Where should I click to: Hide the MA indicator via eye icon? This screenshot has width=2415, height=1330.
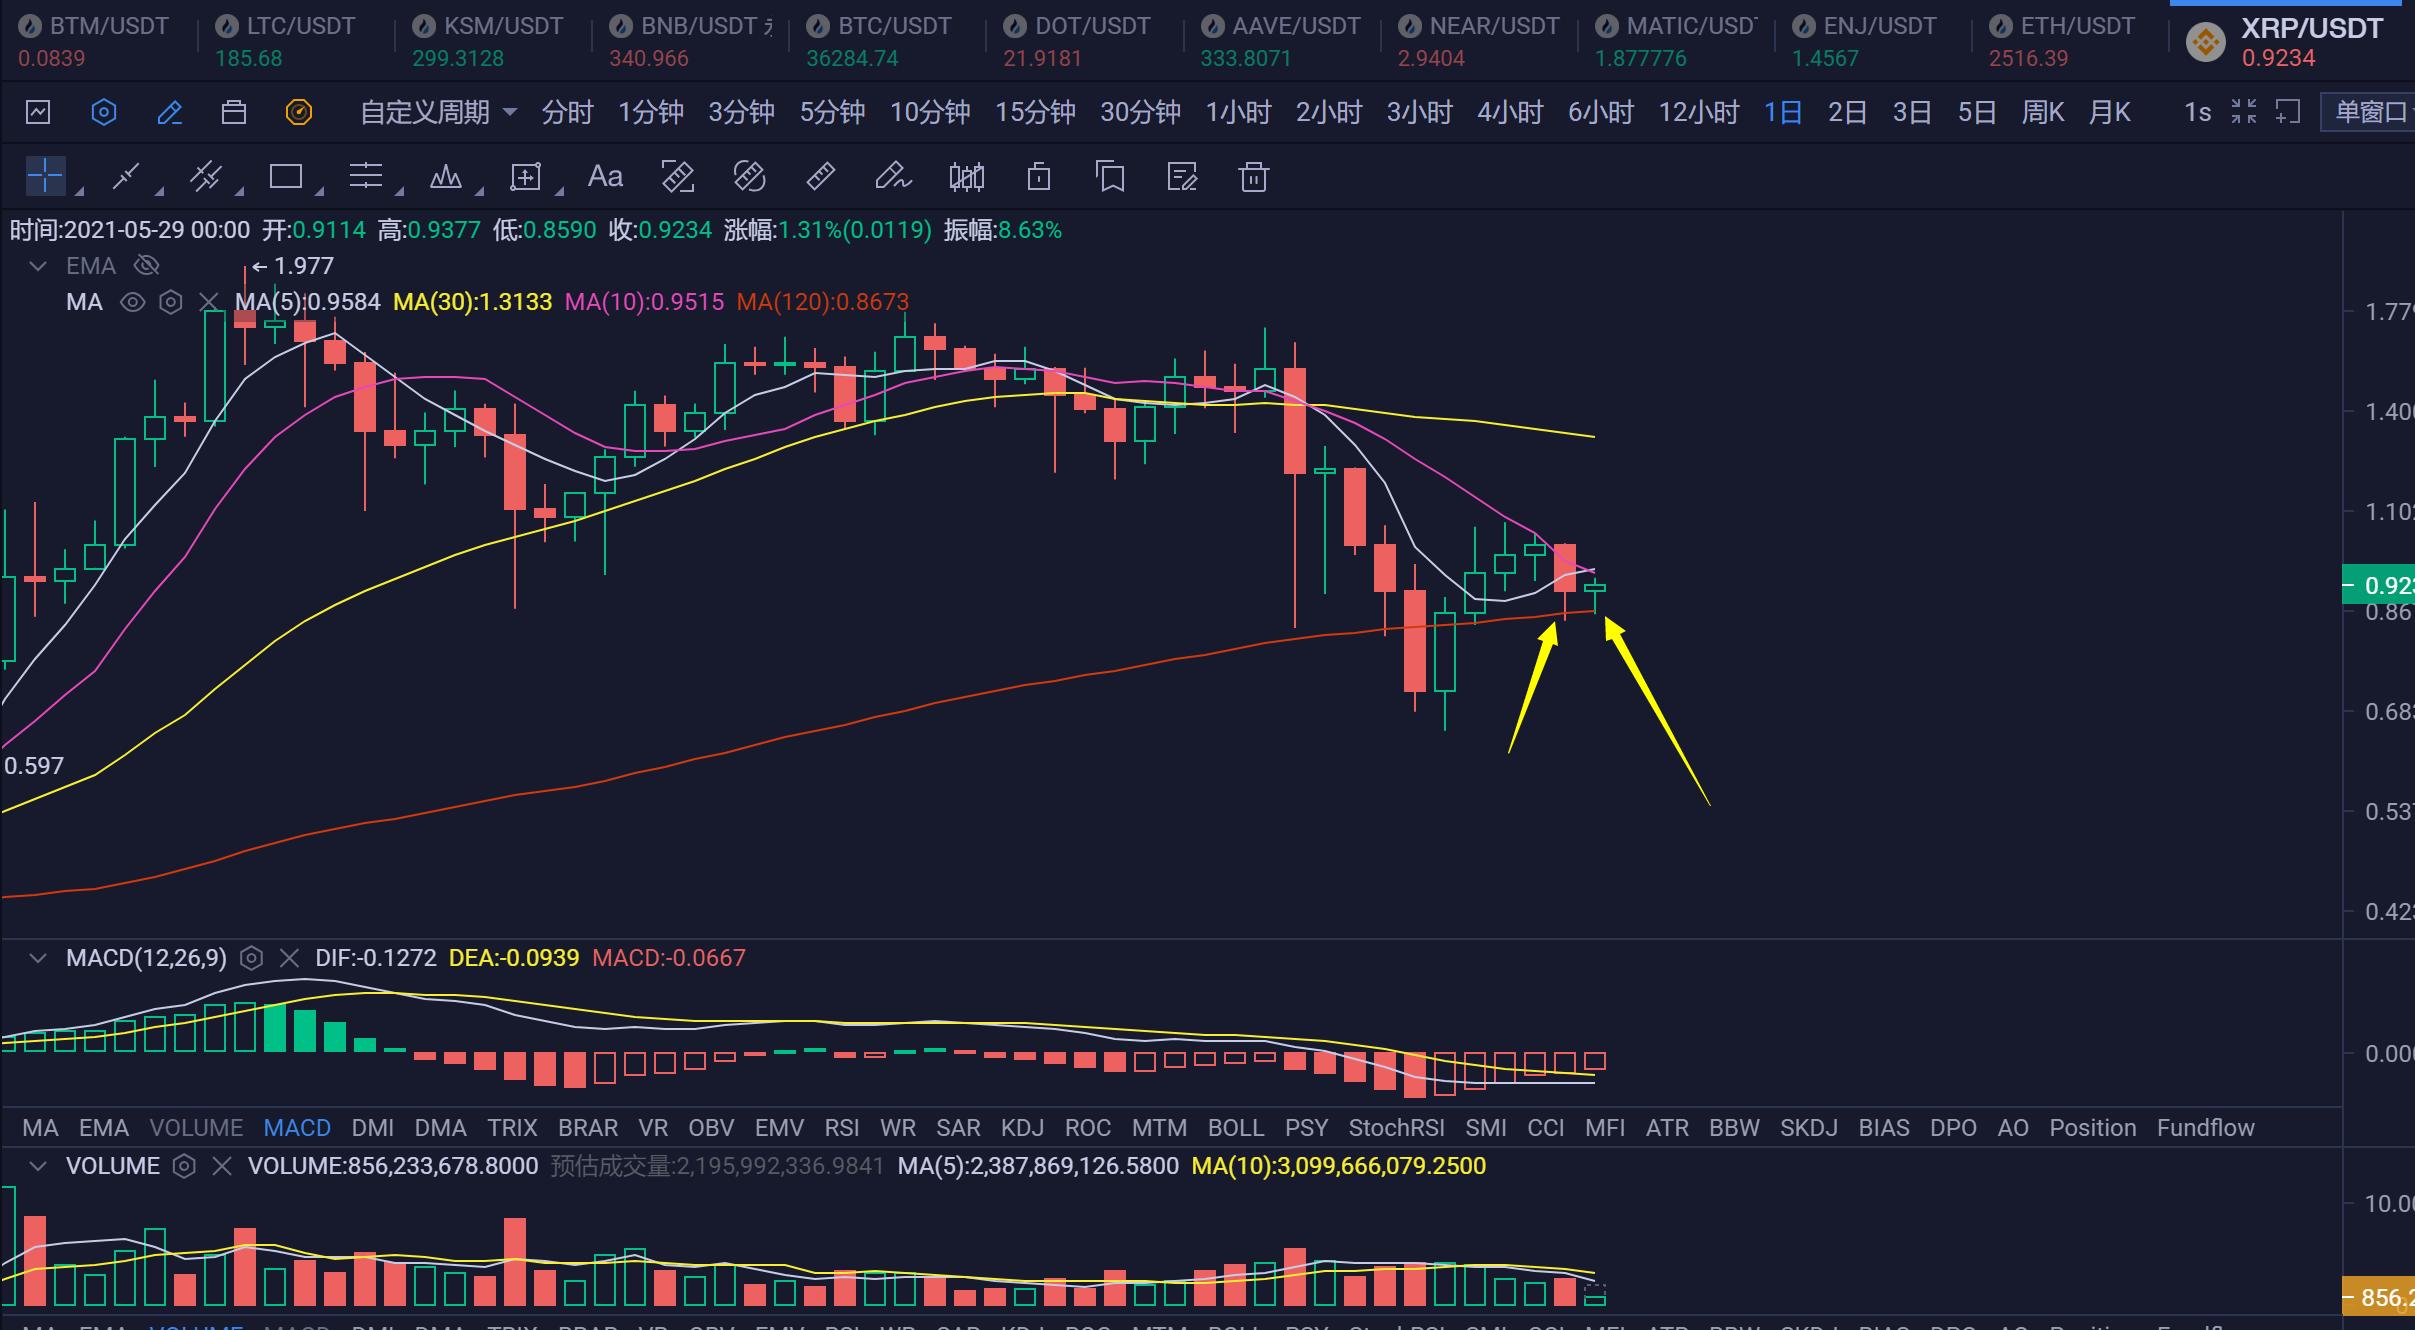pyautogui.click(x=132, y=302)
